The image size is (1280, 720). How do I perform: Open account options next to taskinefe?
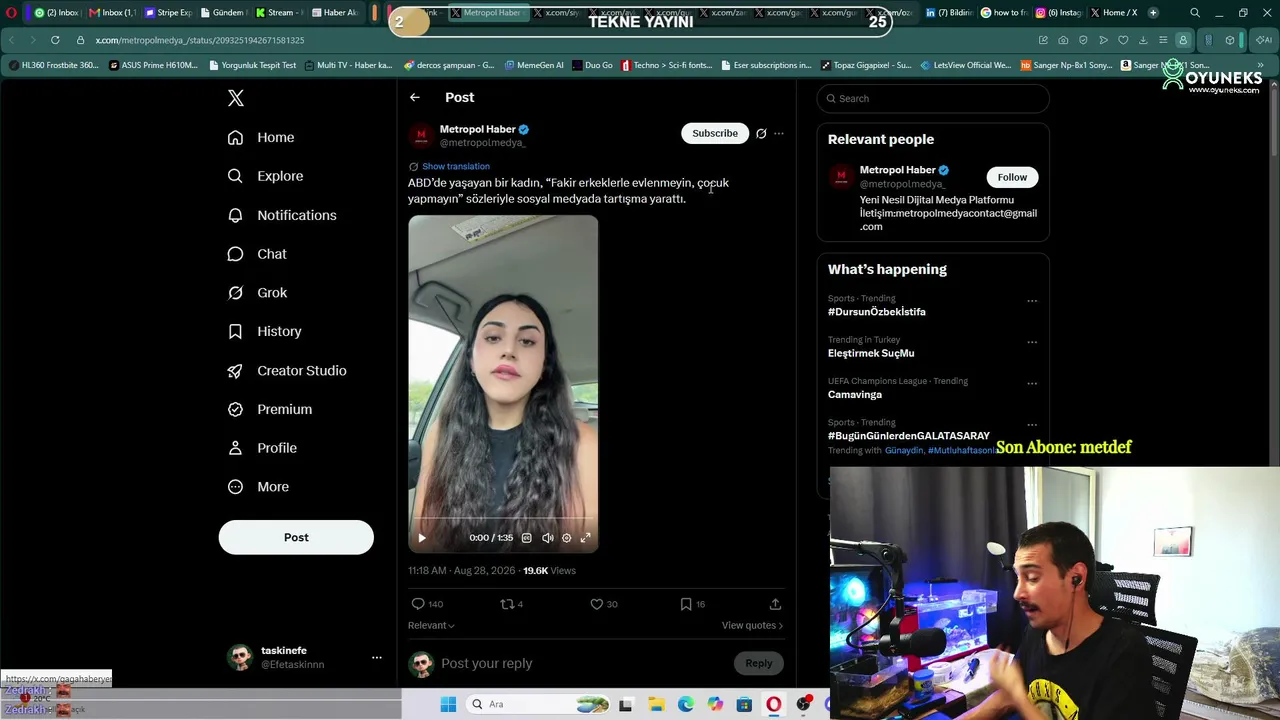(x=377, y=657)
